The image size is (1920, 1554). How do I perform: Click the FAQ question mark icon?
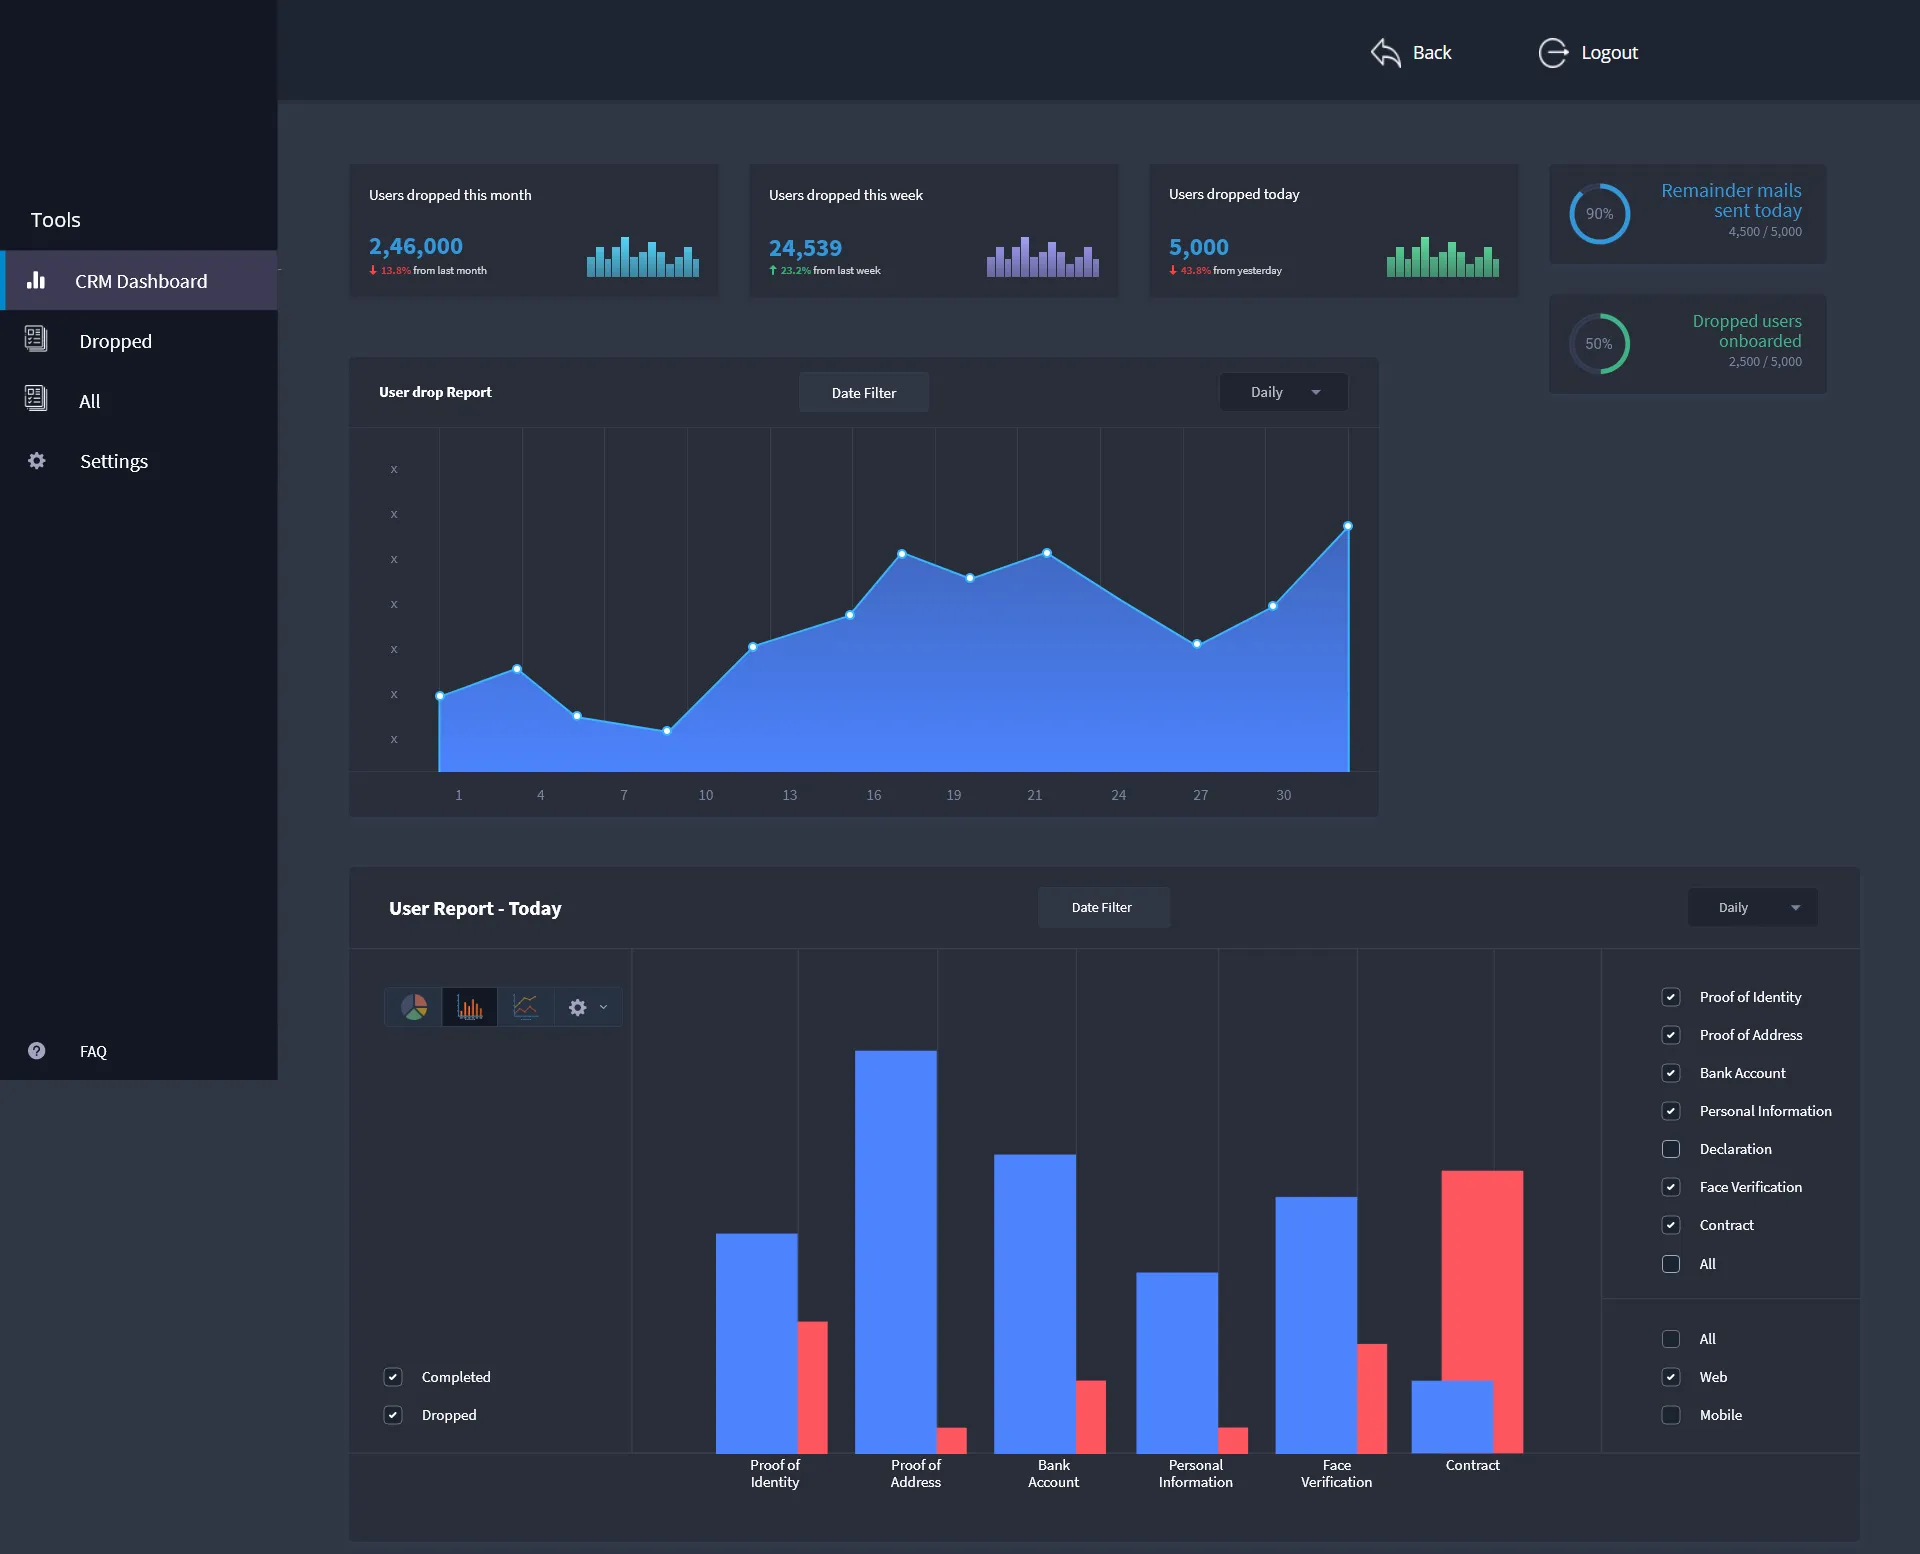[x=37, y=1051]
